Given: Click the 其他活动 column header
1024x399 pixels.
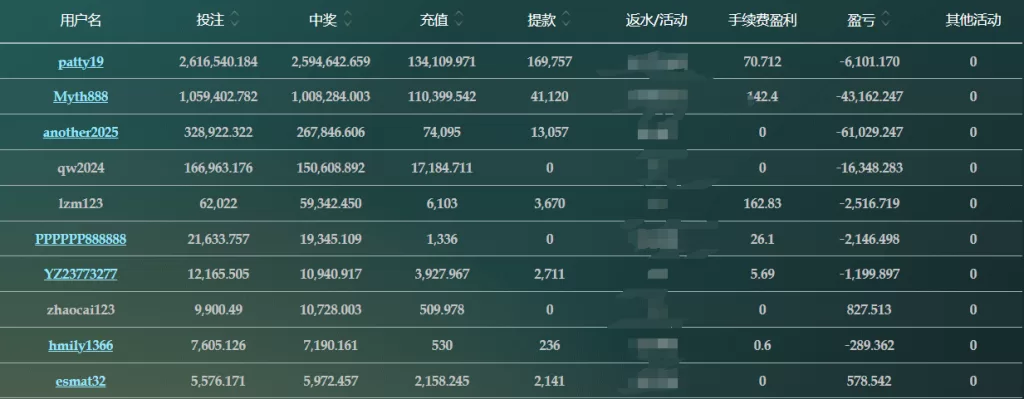Looking at the screenshot, I should (x=973, y=21).
